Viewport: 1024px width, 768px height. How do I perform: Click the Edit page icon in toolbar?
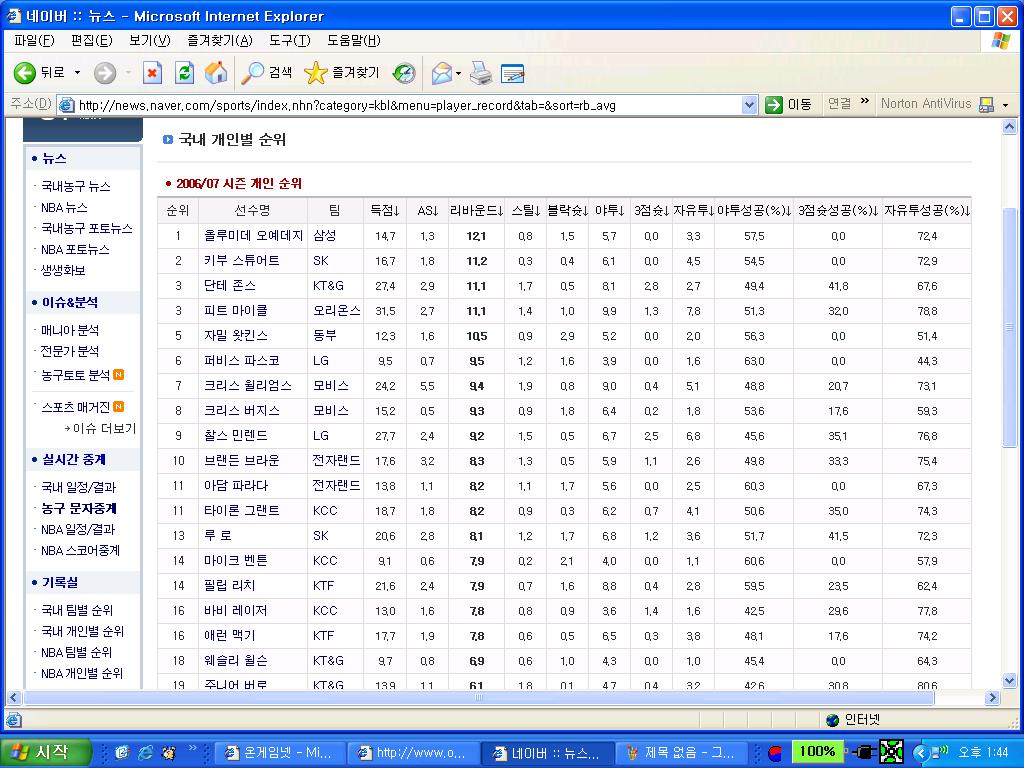[513, 74]
